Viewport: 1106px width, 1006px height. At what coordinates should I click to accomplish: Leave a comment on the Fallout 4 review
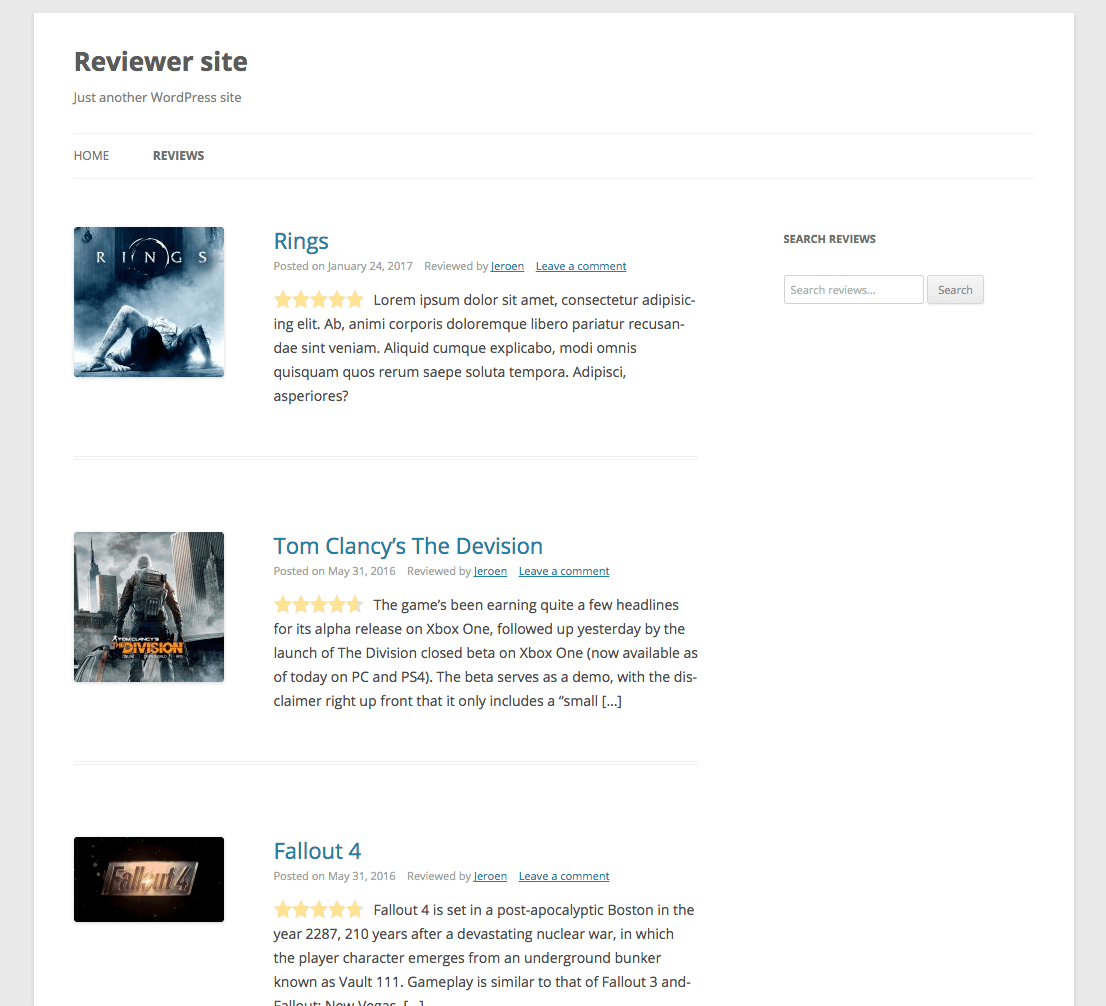(564, 876)
